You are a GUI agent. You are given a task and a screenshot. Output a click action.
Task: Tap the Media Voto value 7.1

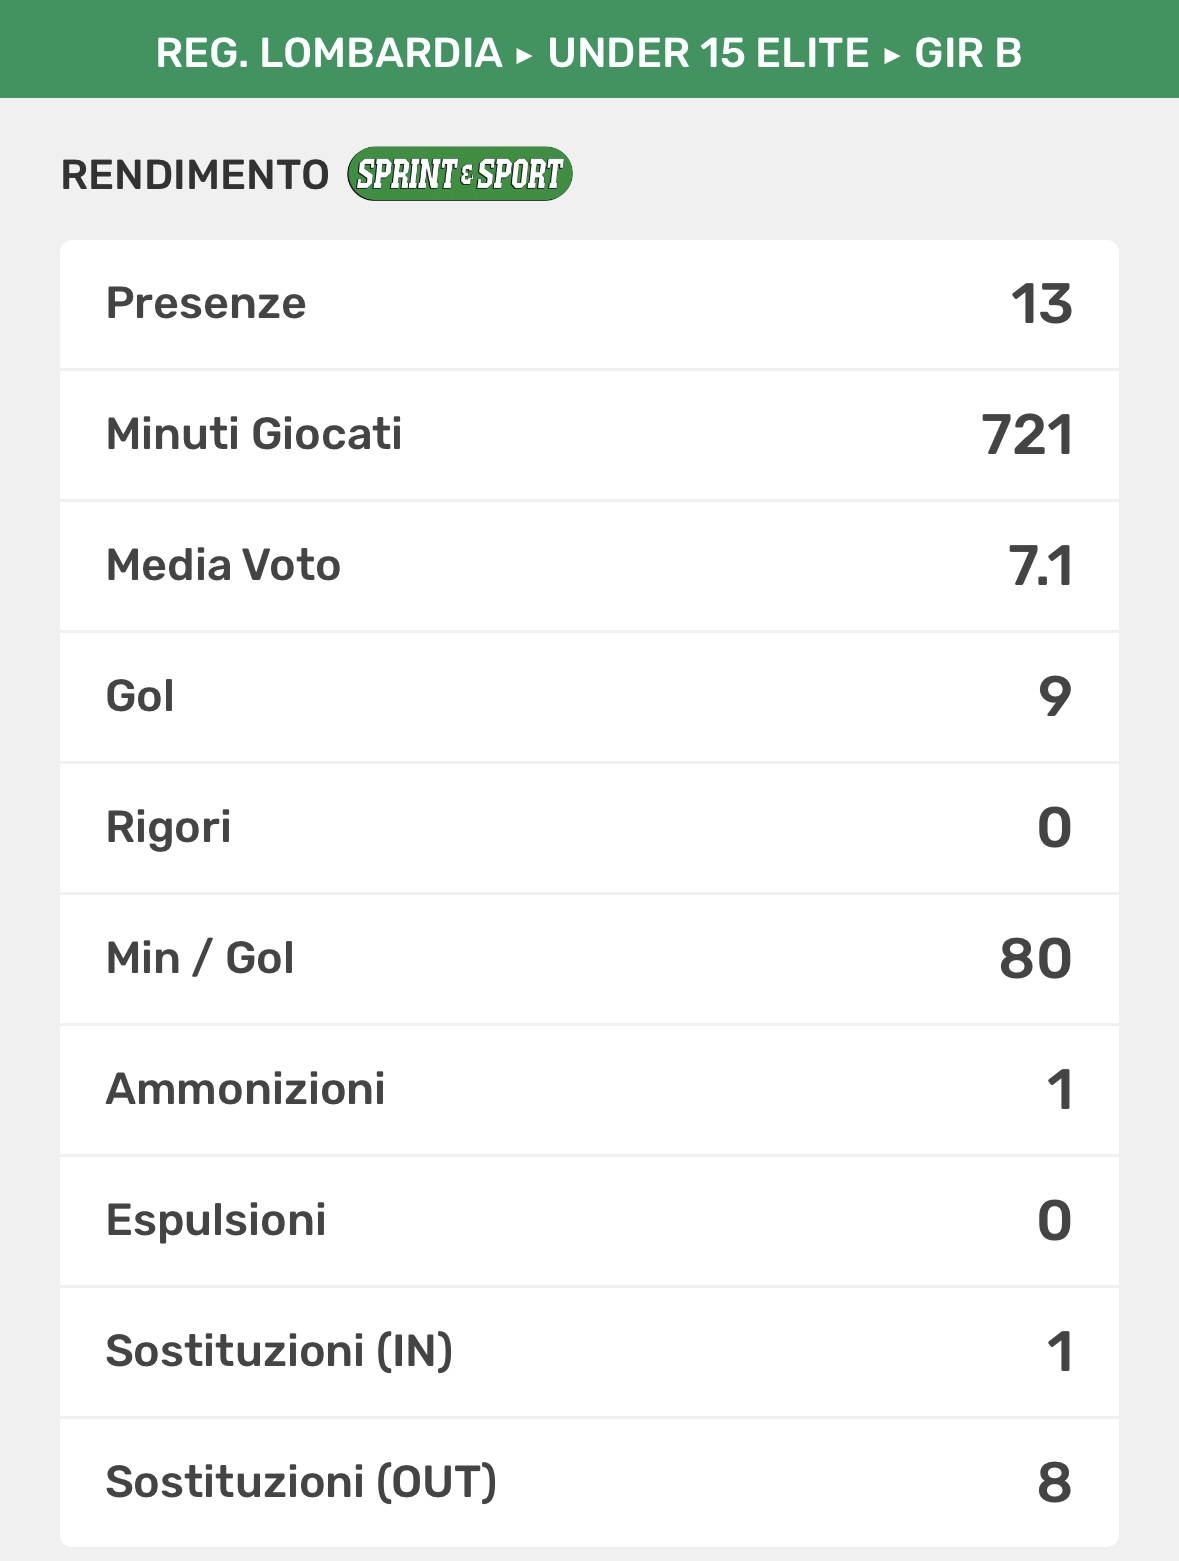[1040, 566]
